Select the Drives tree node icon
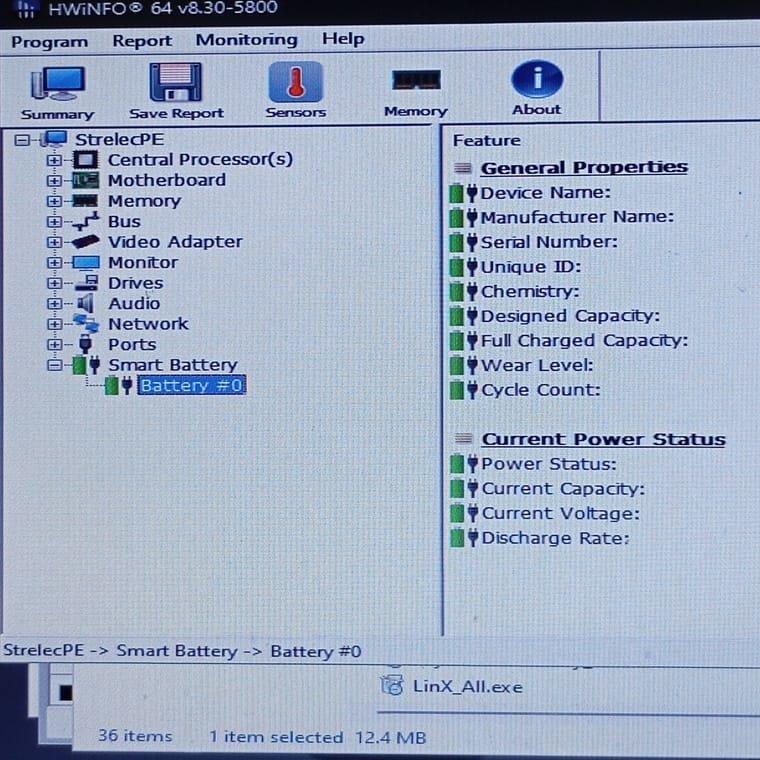Viewport: 760px width, 760px height. tap(87, 283)
